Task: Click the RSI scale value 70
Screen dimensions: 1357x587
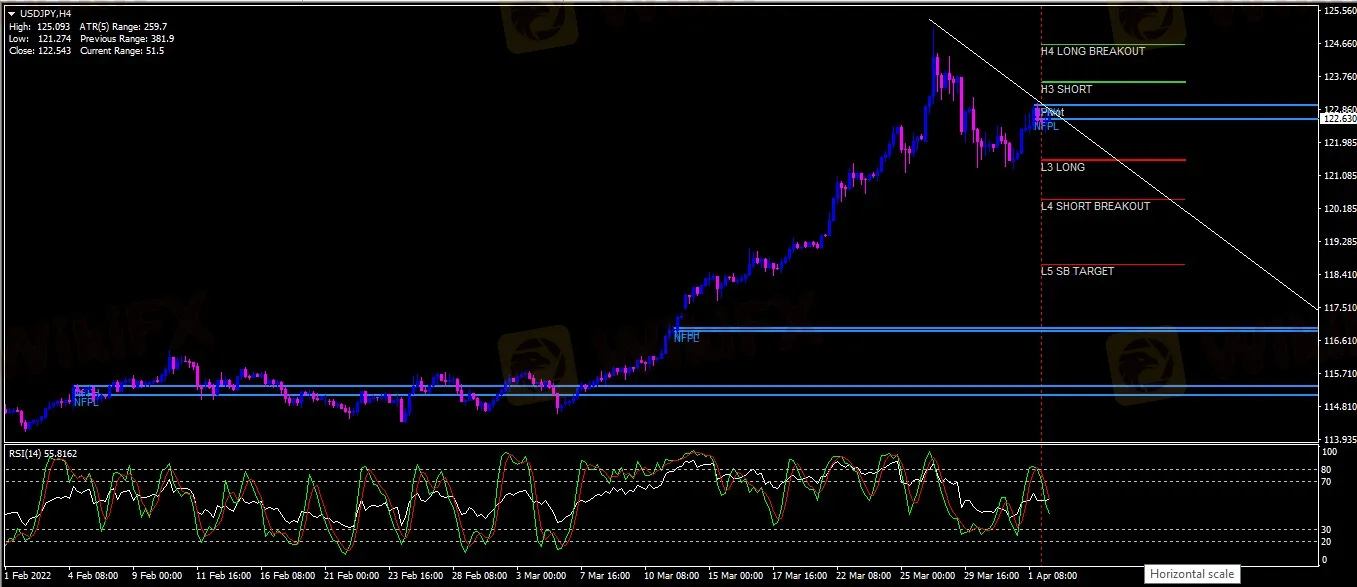Action: coord(1328,481)
